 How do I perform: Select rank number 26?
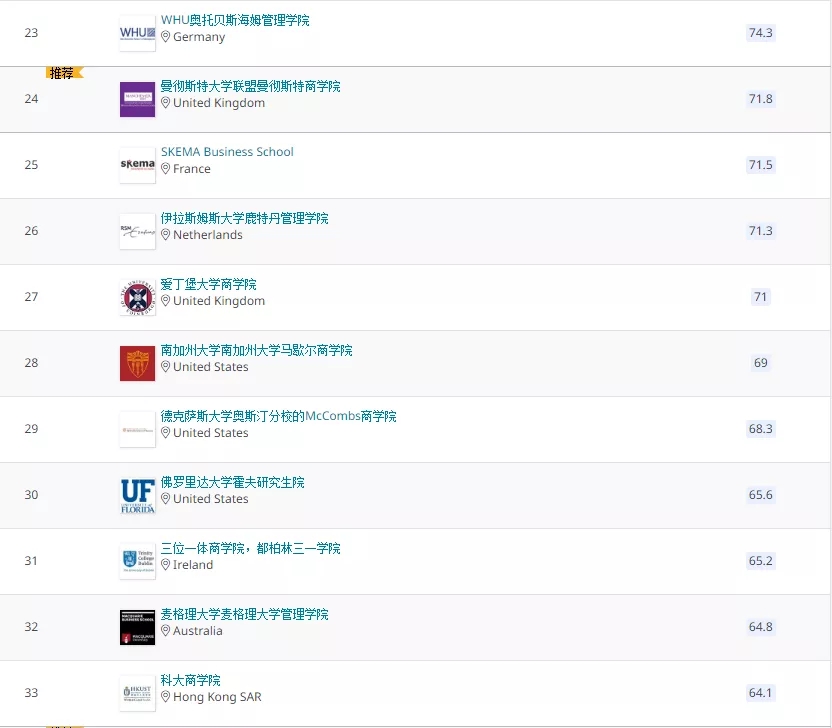(x=31, y=231)
